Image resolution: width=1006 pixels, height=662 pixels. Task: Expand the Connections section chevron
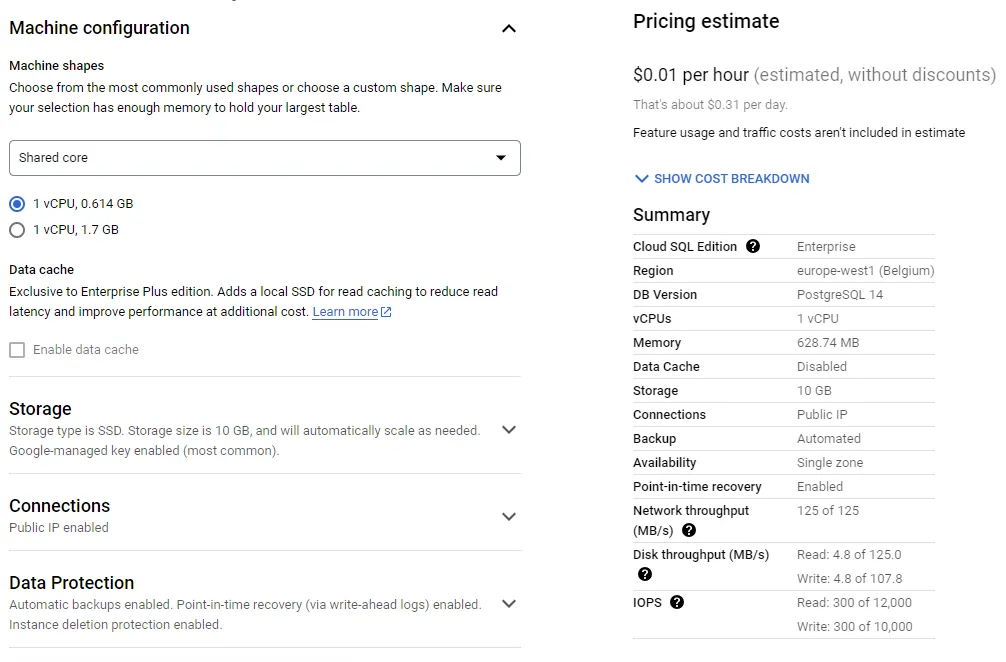[509, 517]
